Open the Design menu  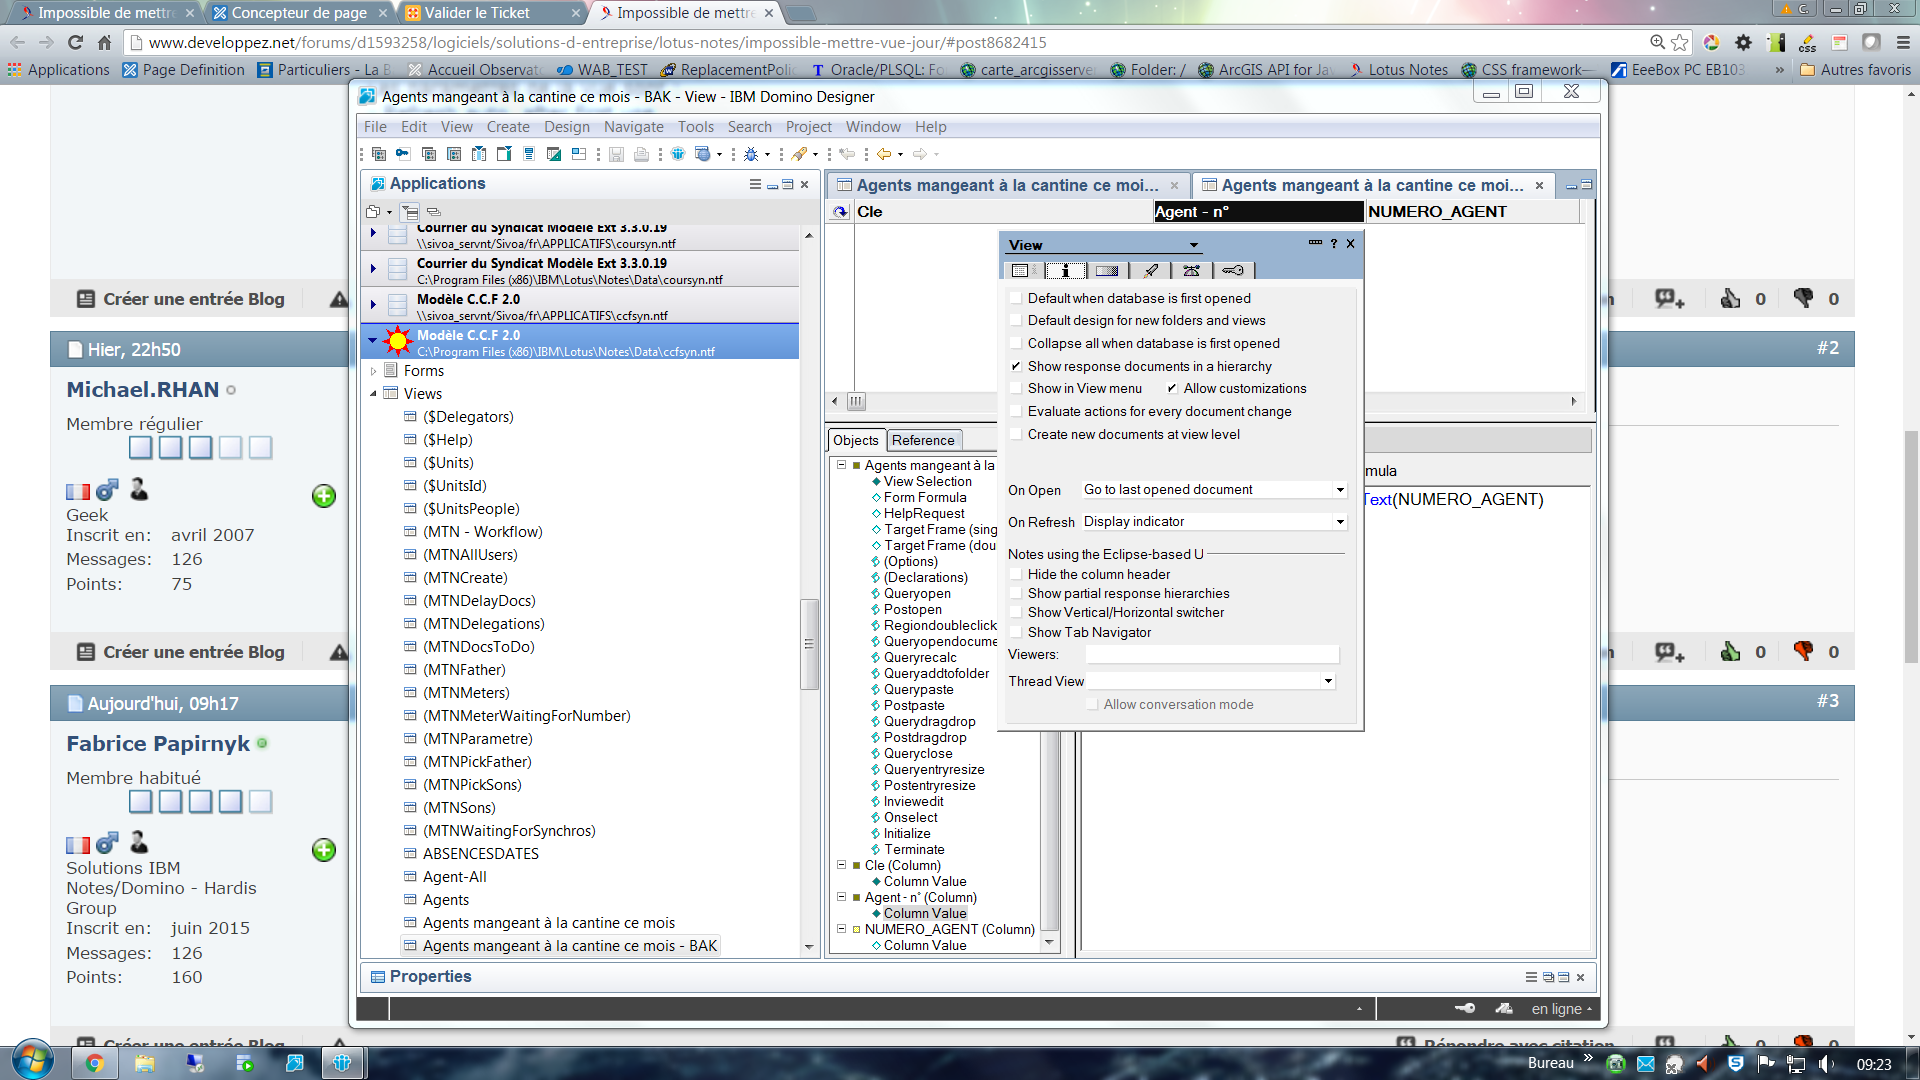click(567, 127)
